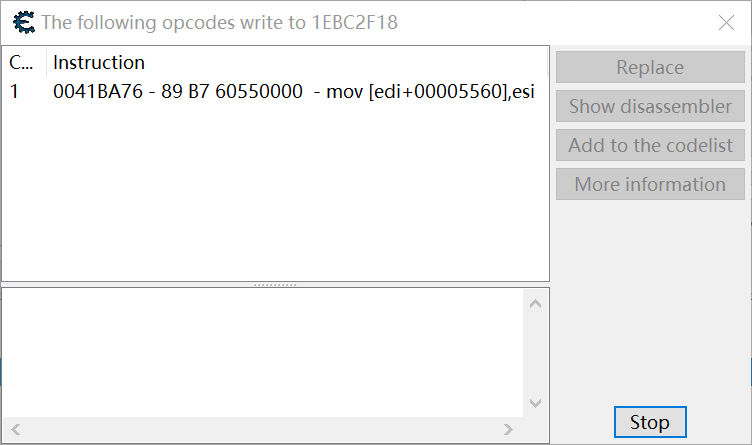The height and width of the screenshot is (445, 752).
Task: Click the up arrow in lower pane scrollbar
Action: pyautogui.click(x=535, y=304)
